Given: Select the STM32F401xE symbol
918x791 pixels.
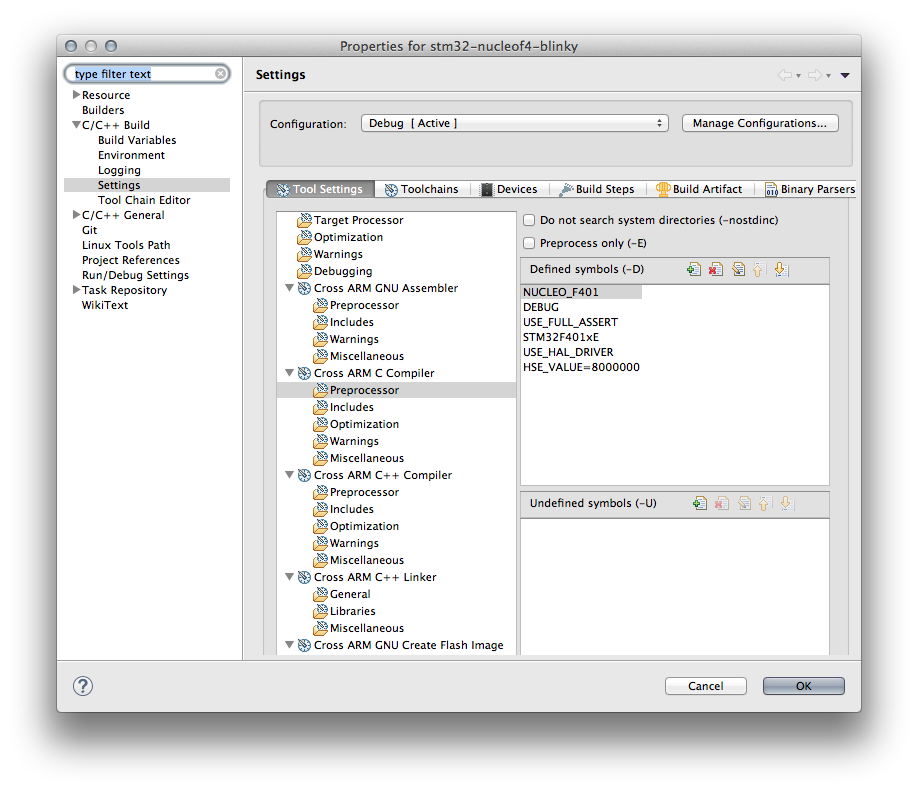Looking at the screenshot, I should pos(561,337).
